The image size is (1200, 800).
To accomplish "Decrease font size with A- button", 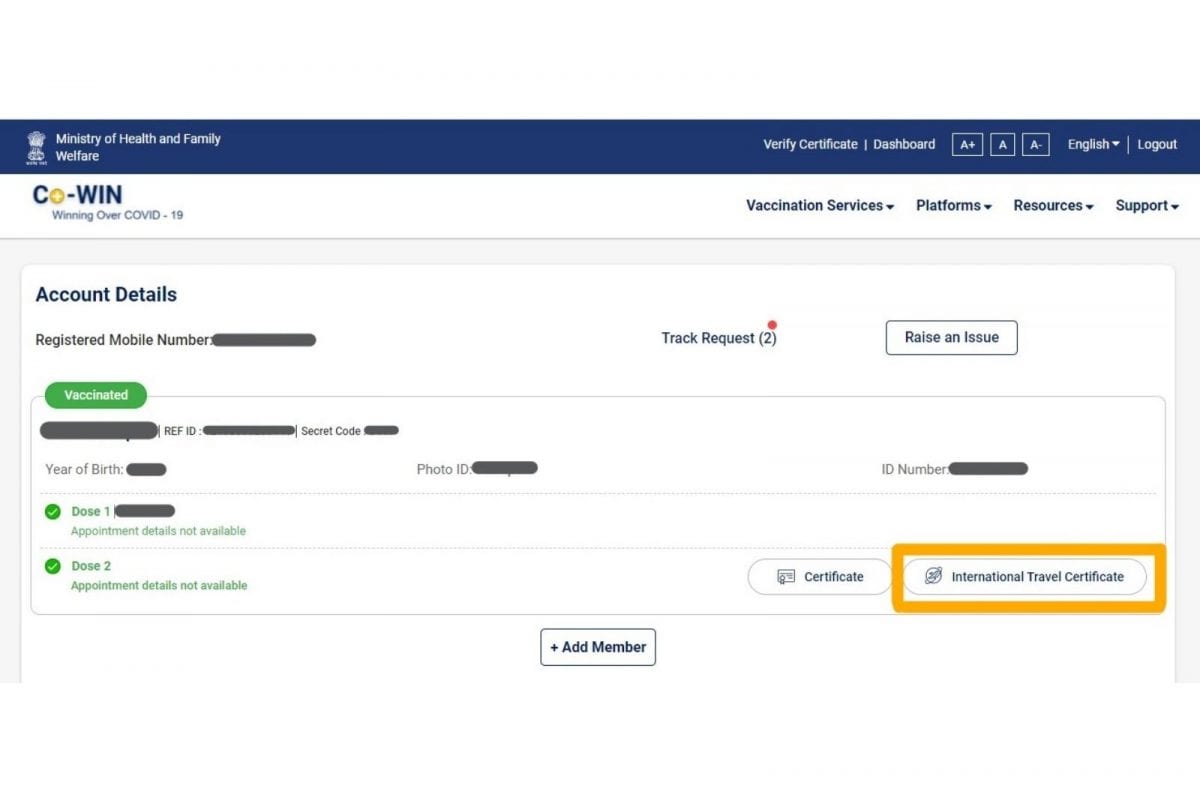I will tap(1036, 145).
